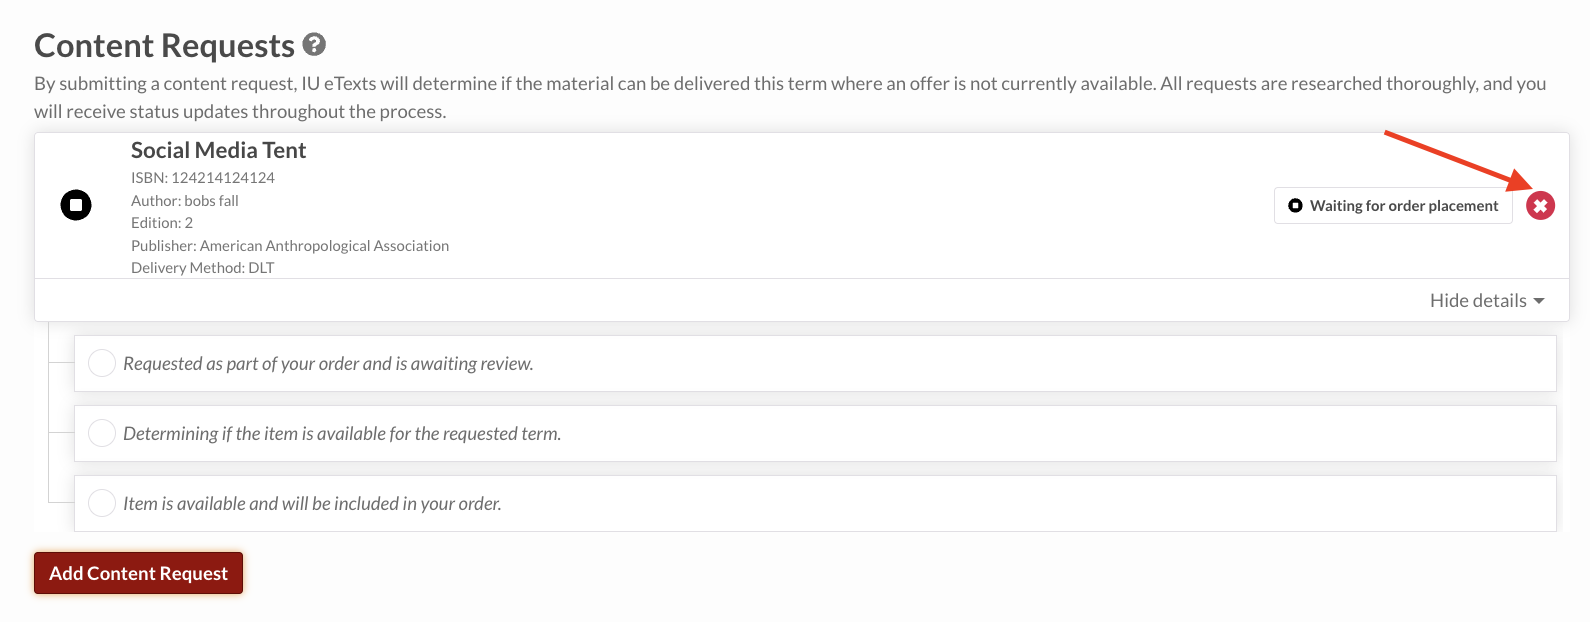Click the Content Requests heading
This screenshot has height=622, width=1590.
click(x=165, y=46)
